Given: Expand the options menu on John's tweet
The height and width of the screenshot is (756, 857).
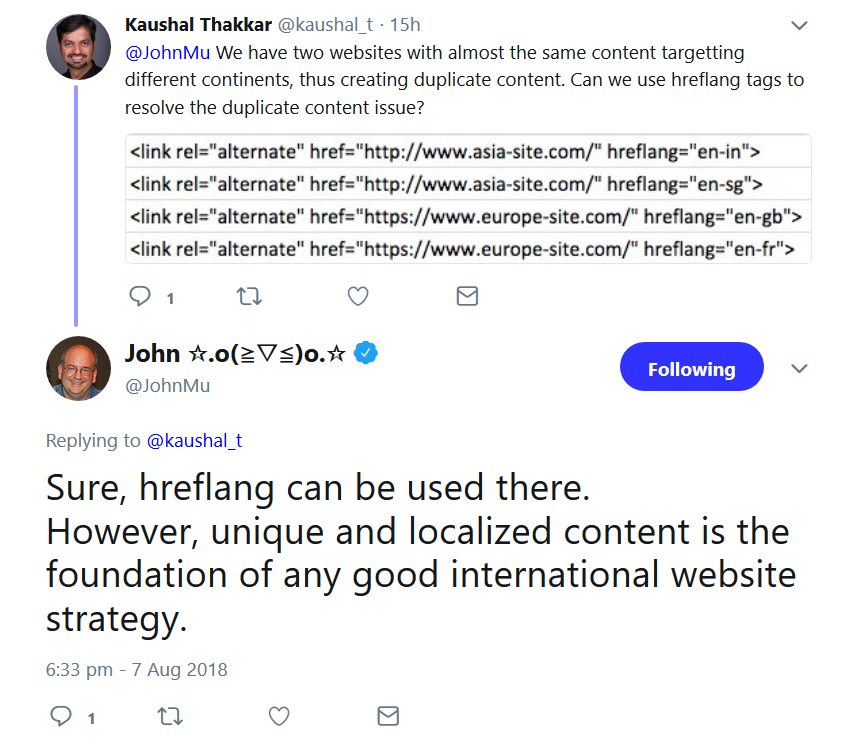Looking at the screenshot, I should tap(799, 368).
